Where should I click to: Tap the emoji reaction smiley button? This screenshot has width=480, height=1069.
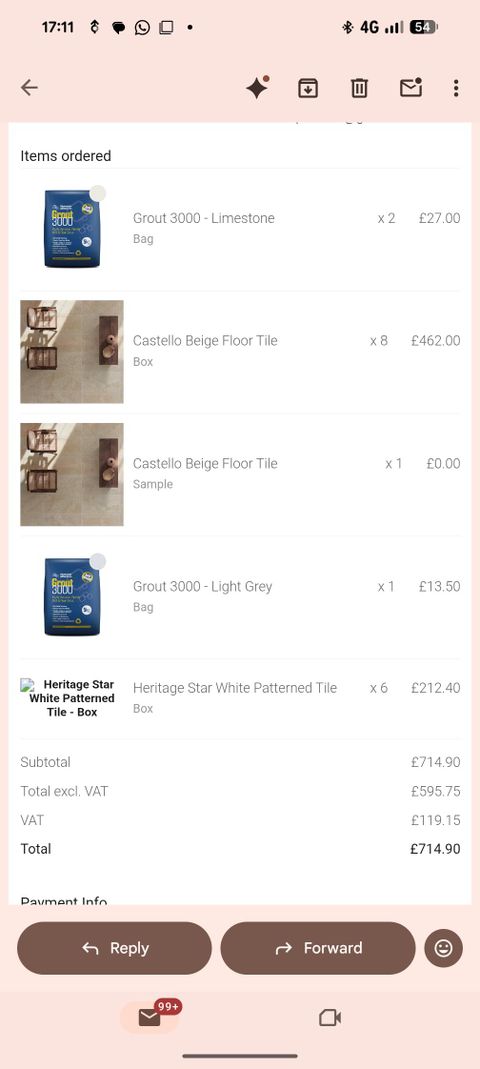pos(443,948)
